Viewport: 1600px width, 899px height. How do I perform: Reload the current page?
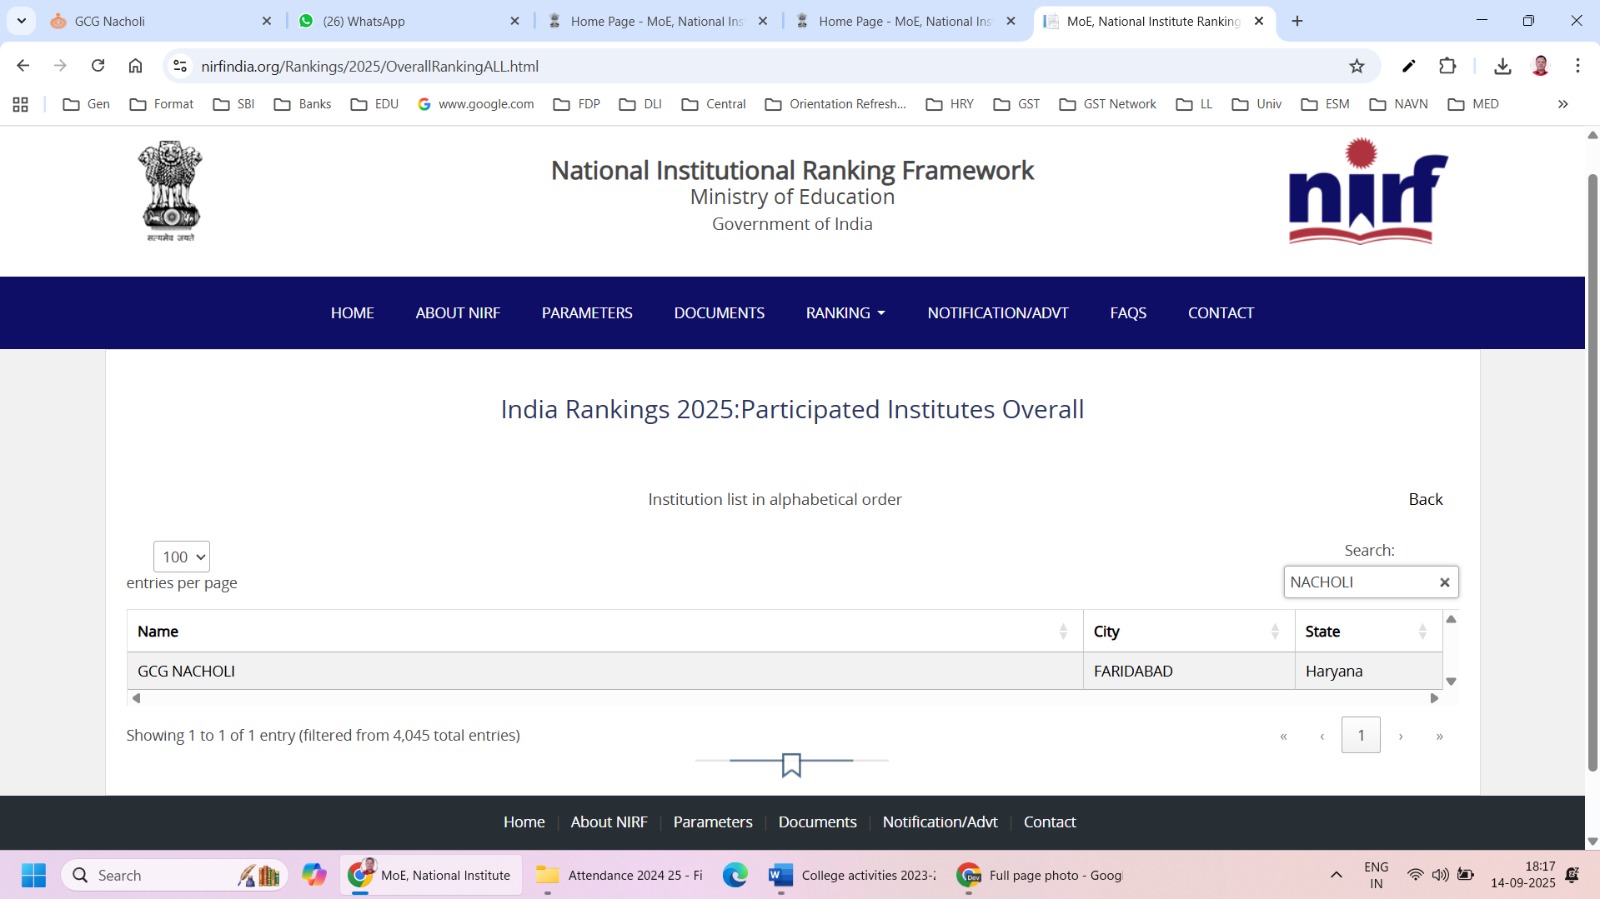click(98, 66)
